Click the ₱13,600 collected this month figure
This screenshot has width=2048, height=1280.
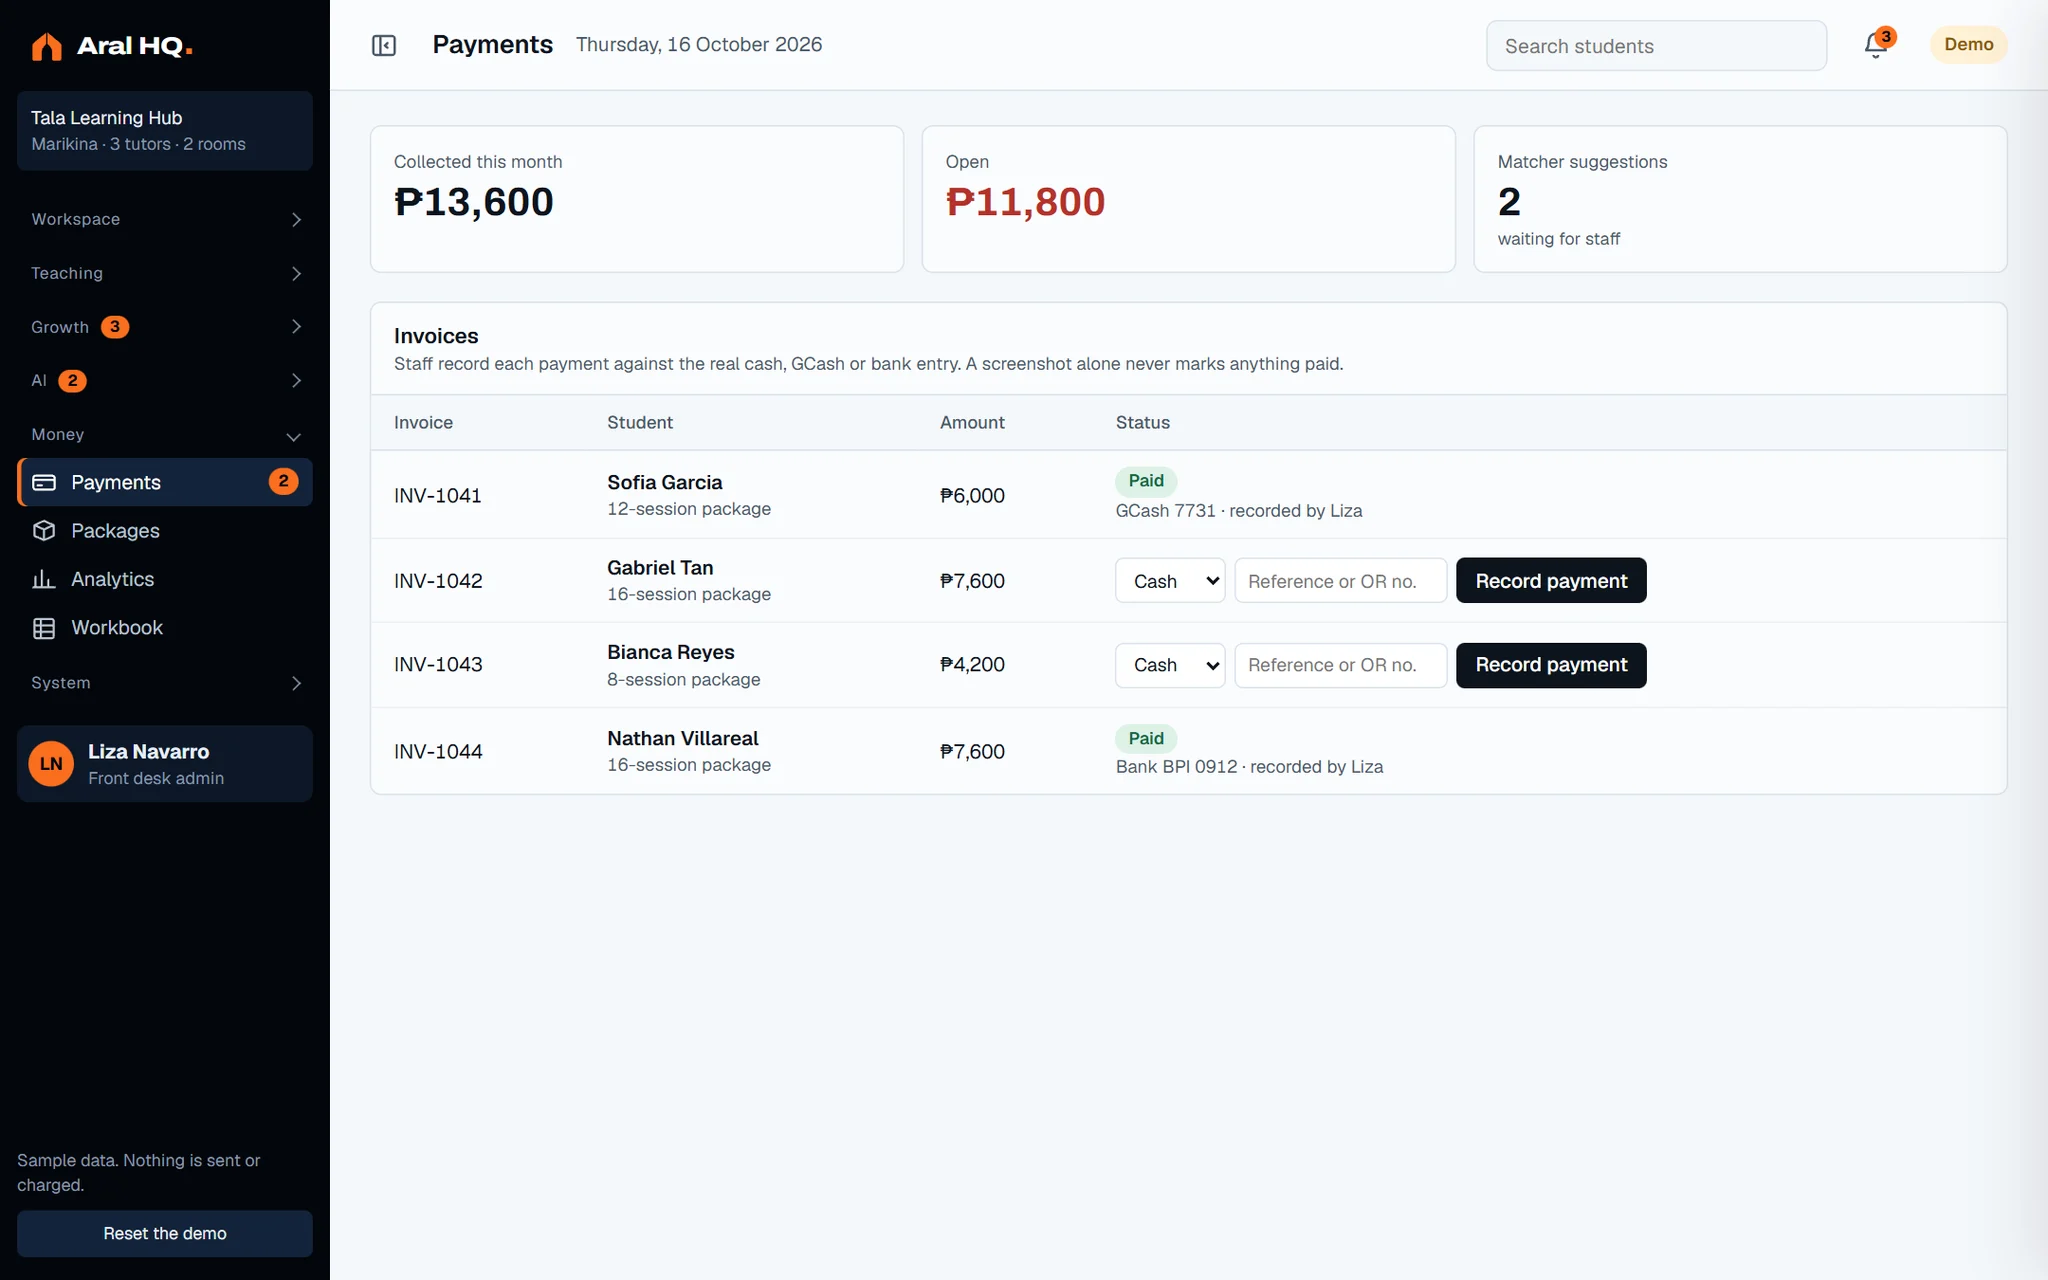[474, 202]
